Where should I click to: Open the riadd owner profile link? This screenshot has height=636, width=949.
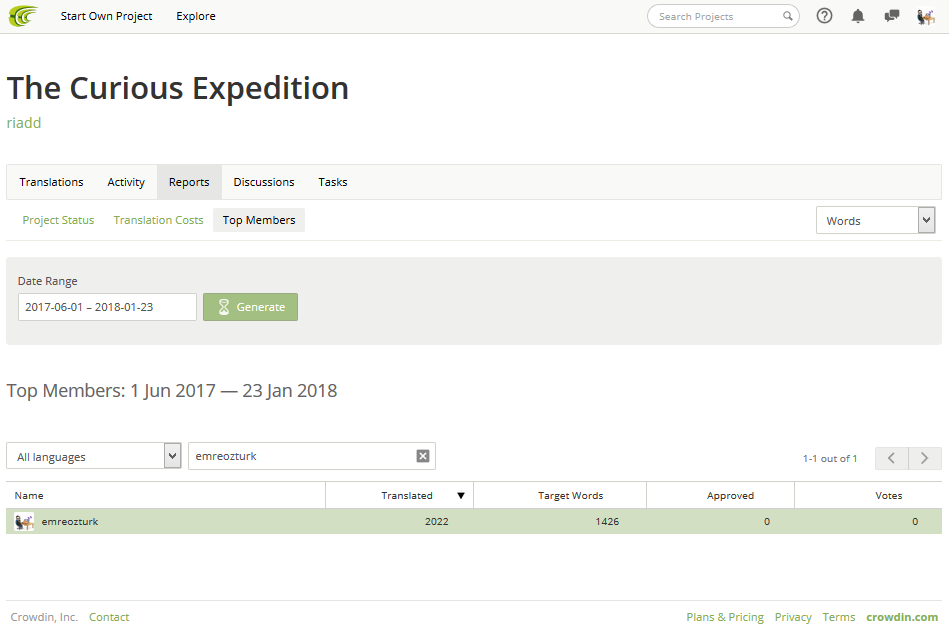tap(24, 123)
